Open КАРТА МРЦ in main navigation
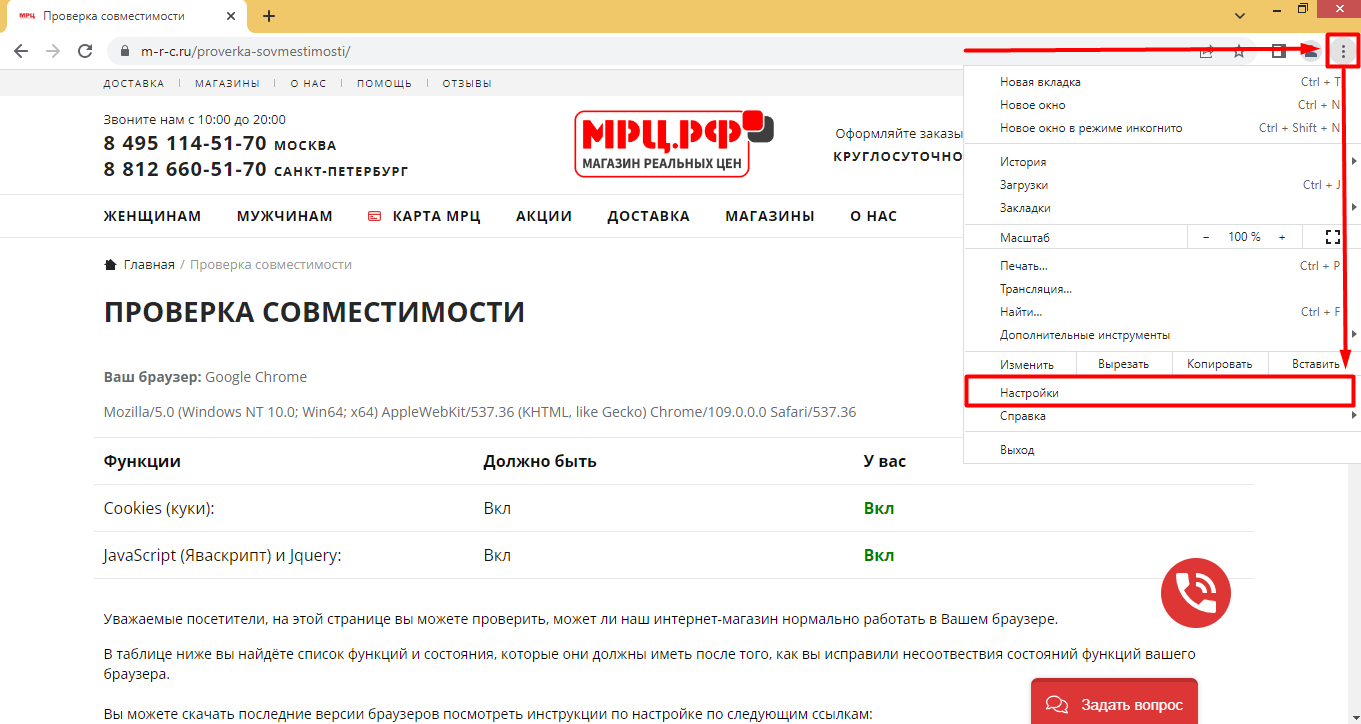The height and width of the screenshot is (724, 1361). pos(425,216)
